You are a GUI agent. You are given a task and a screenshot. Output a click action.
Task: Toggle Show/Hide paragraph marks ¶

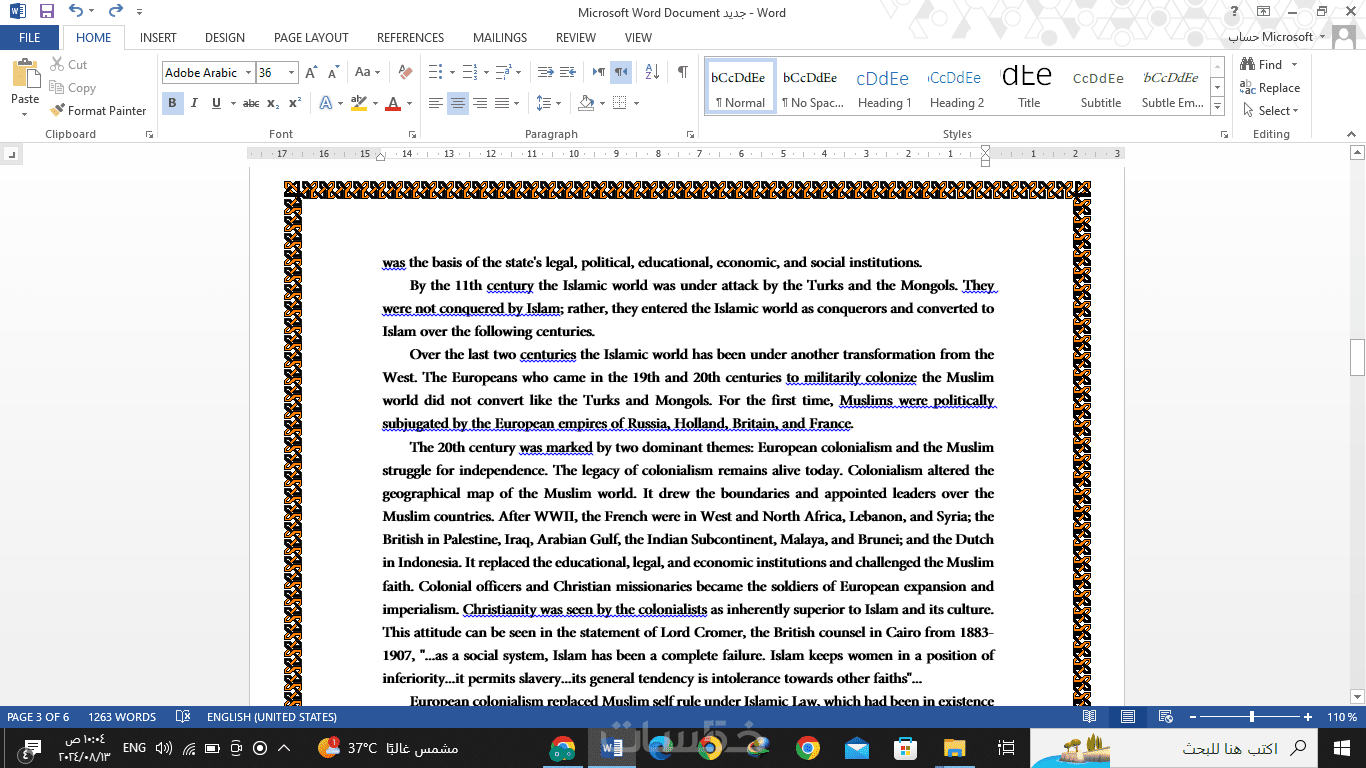[682, 72]
